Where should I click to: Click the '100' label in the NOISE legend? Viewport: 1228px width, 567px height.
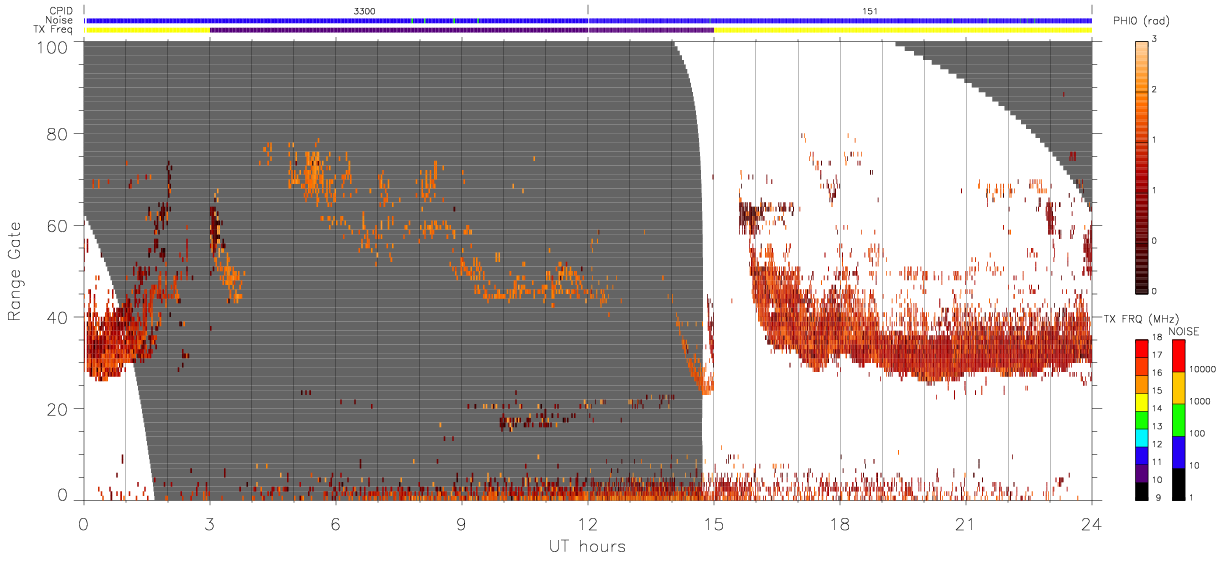1199,435
